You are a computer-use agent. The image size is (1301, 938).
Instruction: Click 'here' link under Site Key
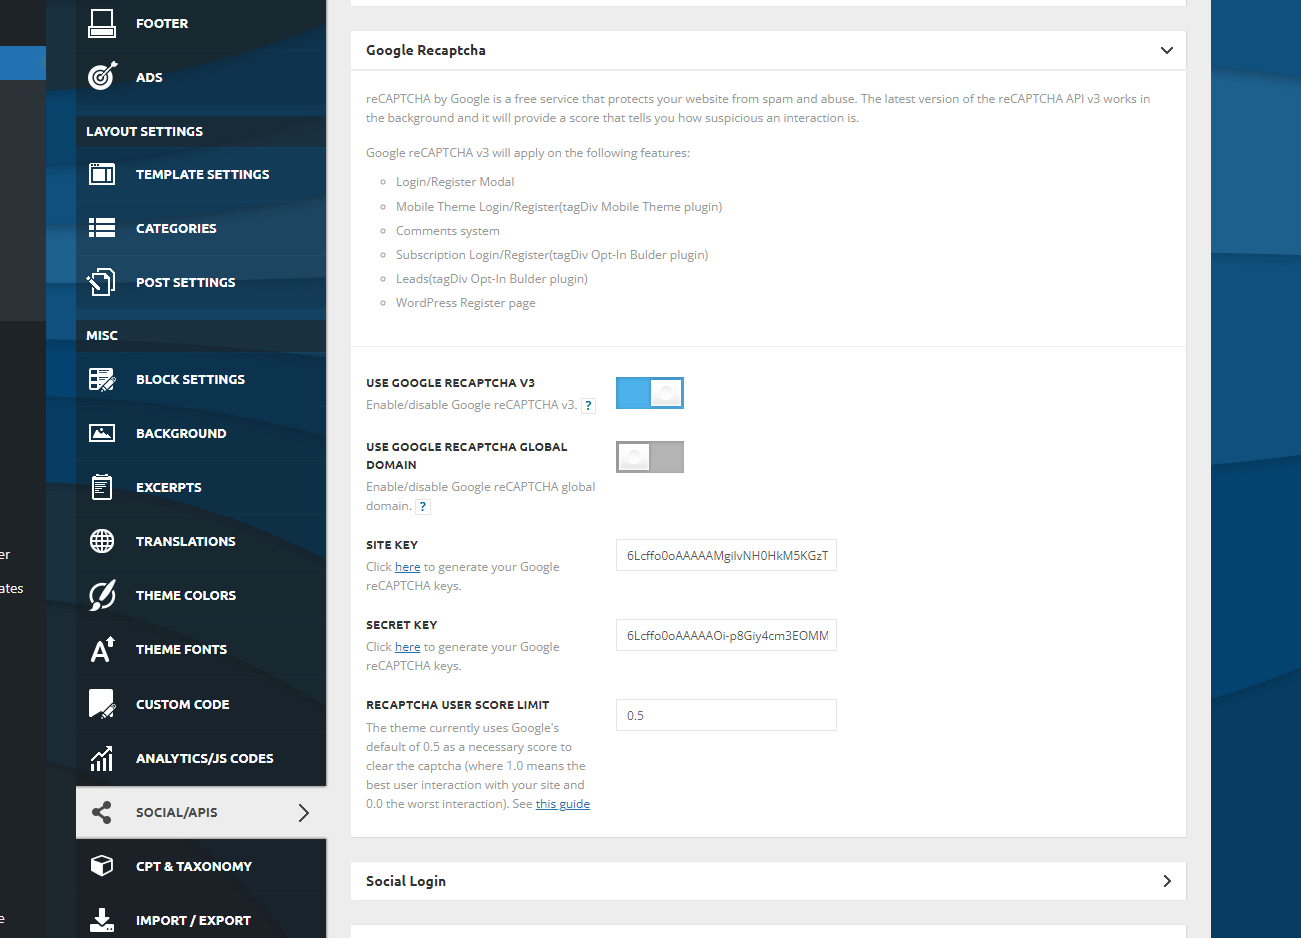point(407,567)
